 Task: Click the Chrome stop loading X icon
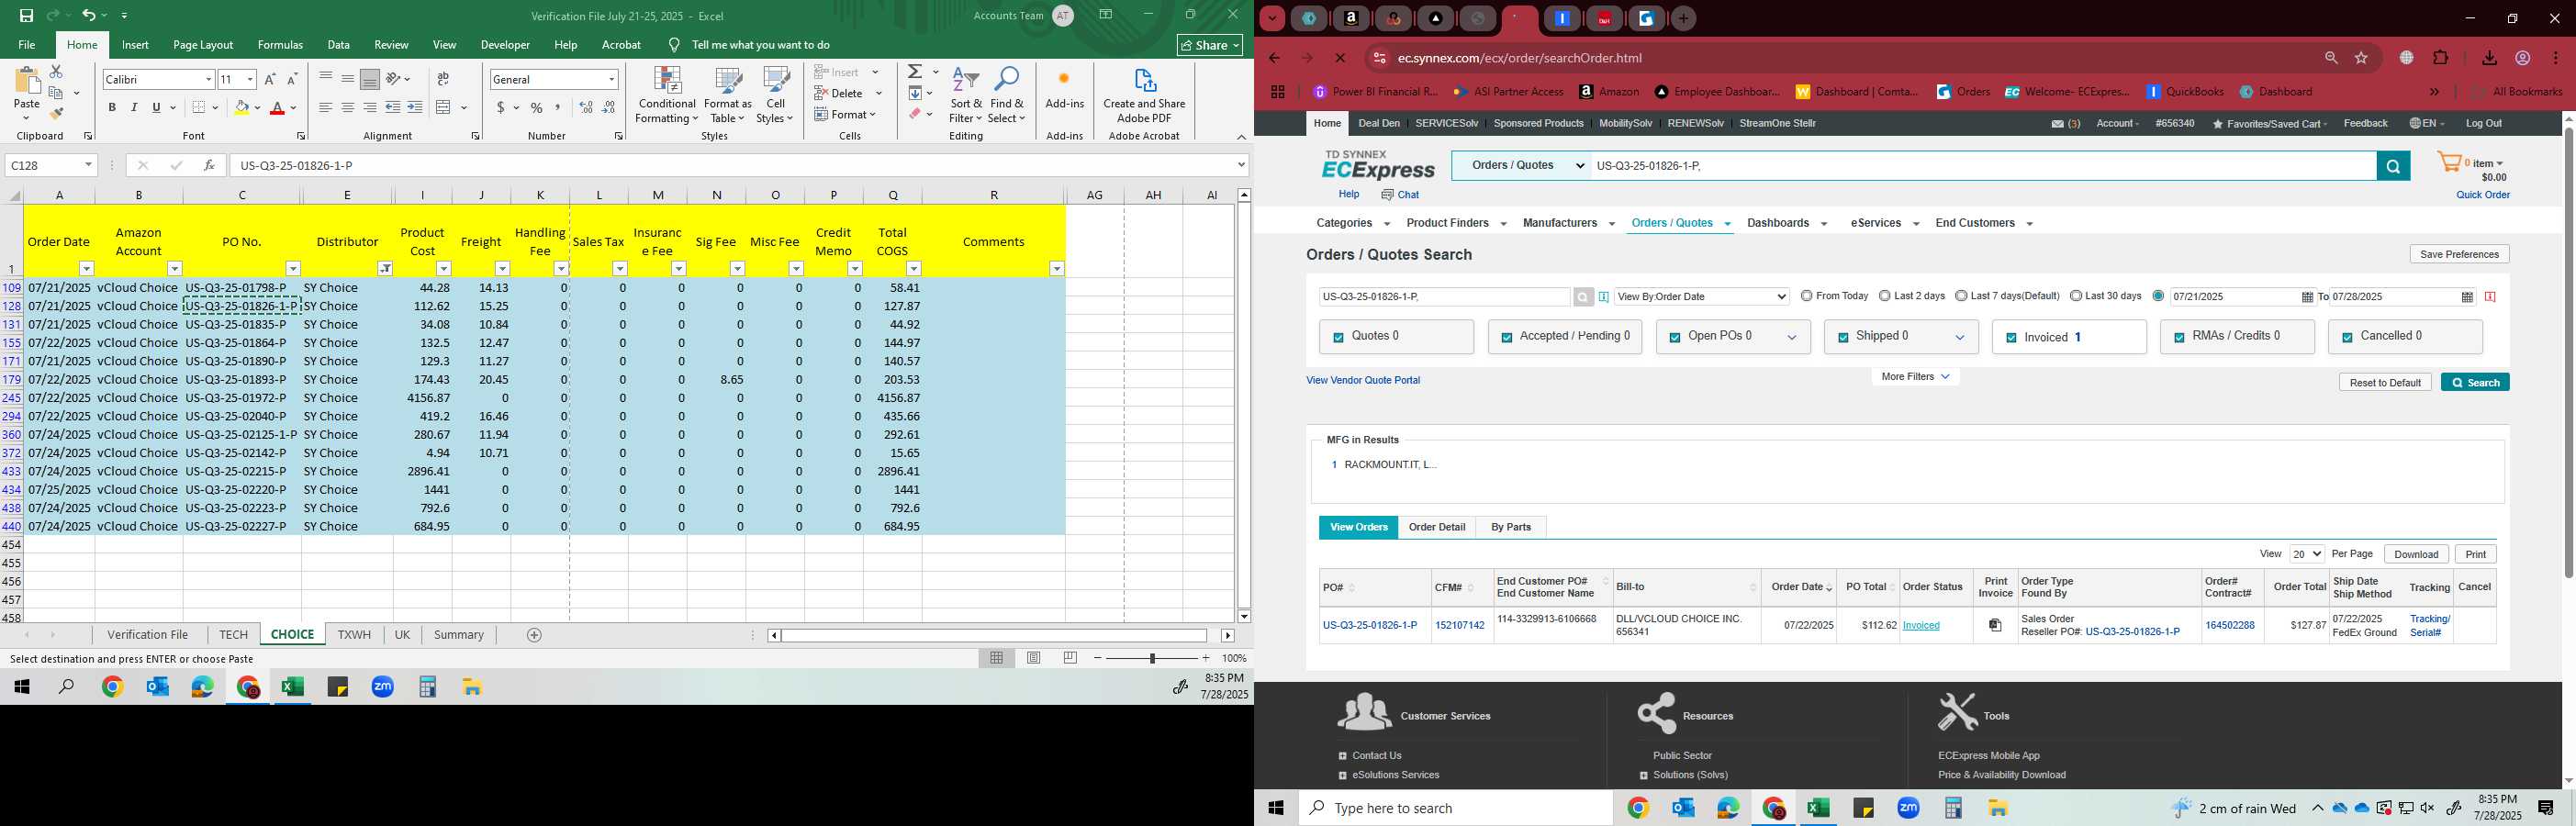1341,58
